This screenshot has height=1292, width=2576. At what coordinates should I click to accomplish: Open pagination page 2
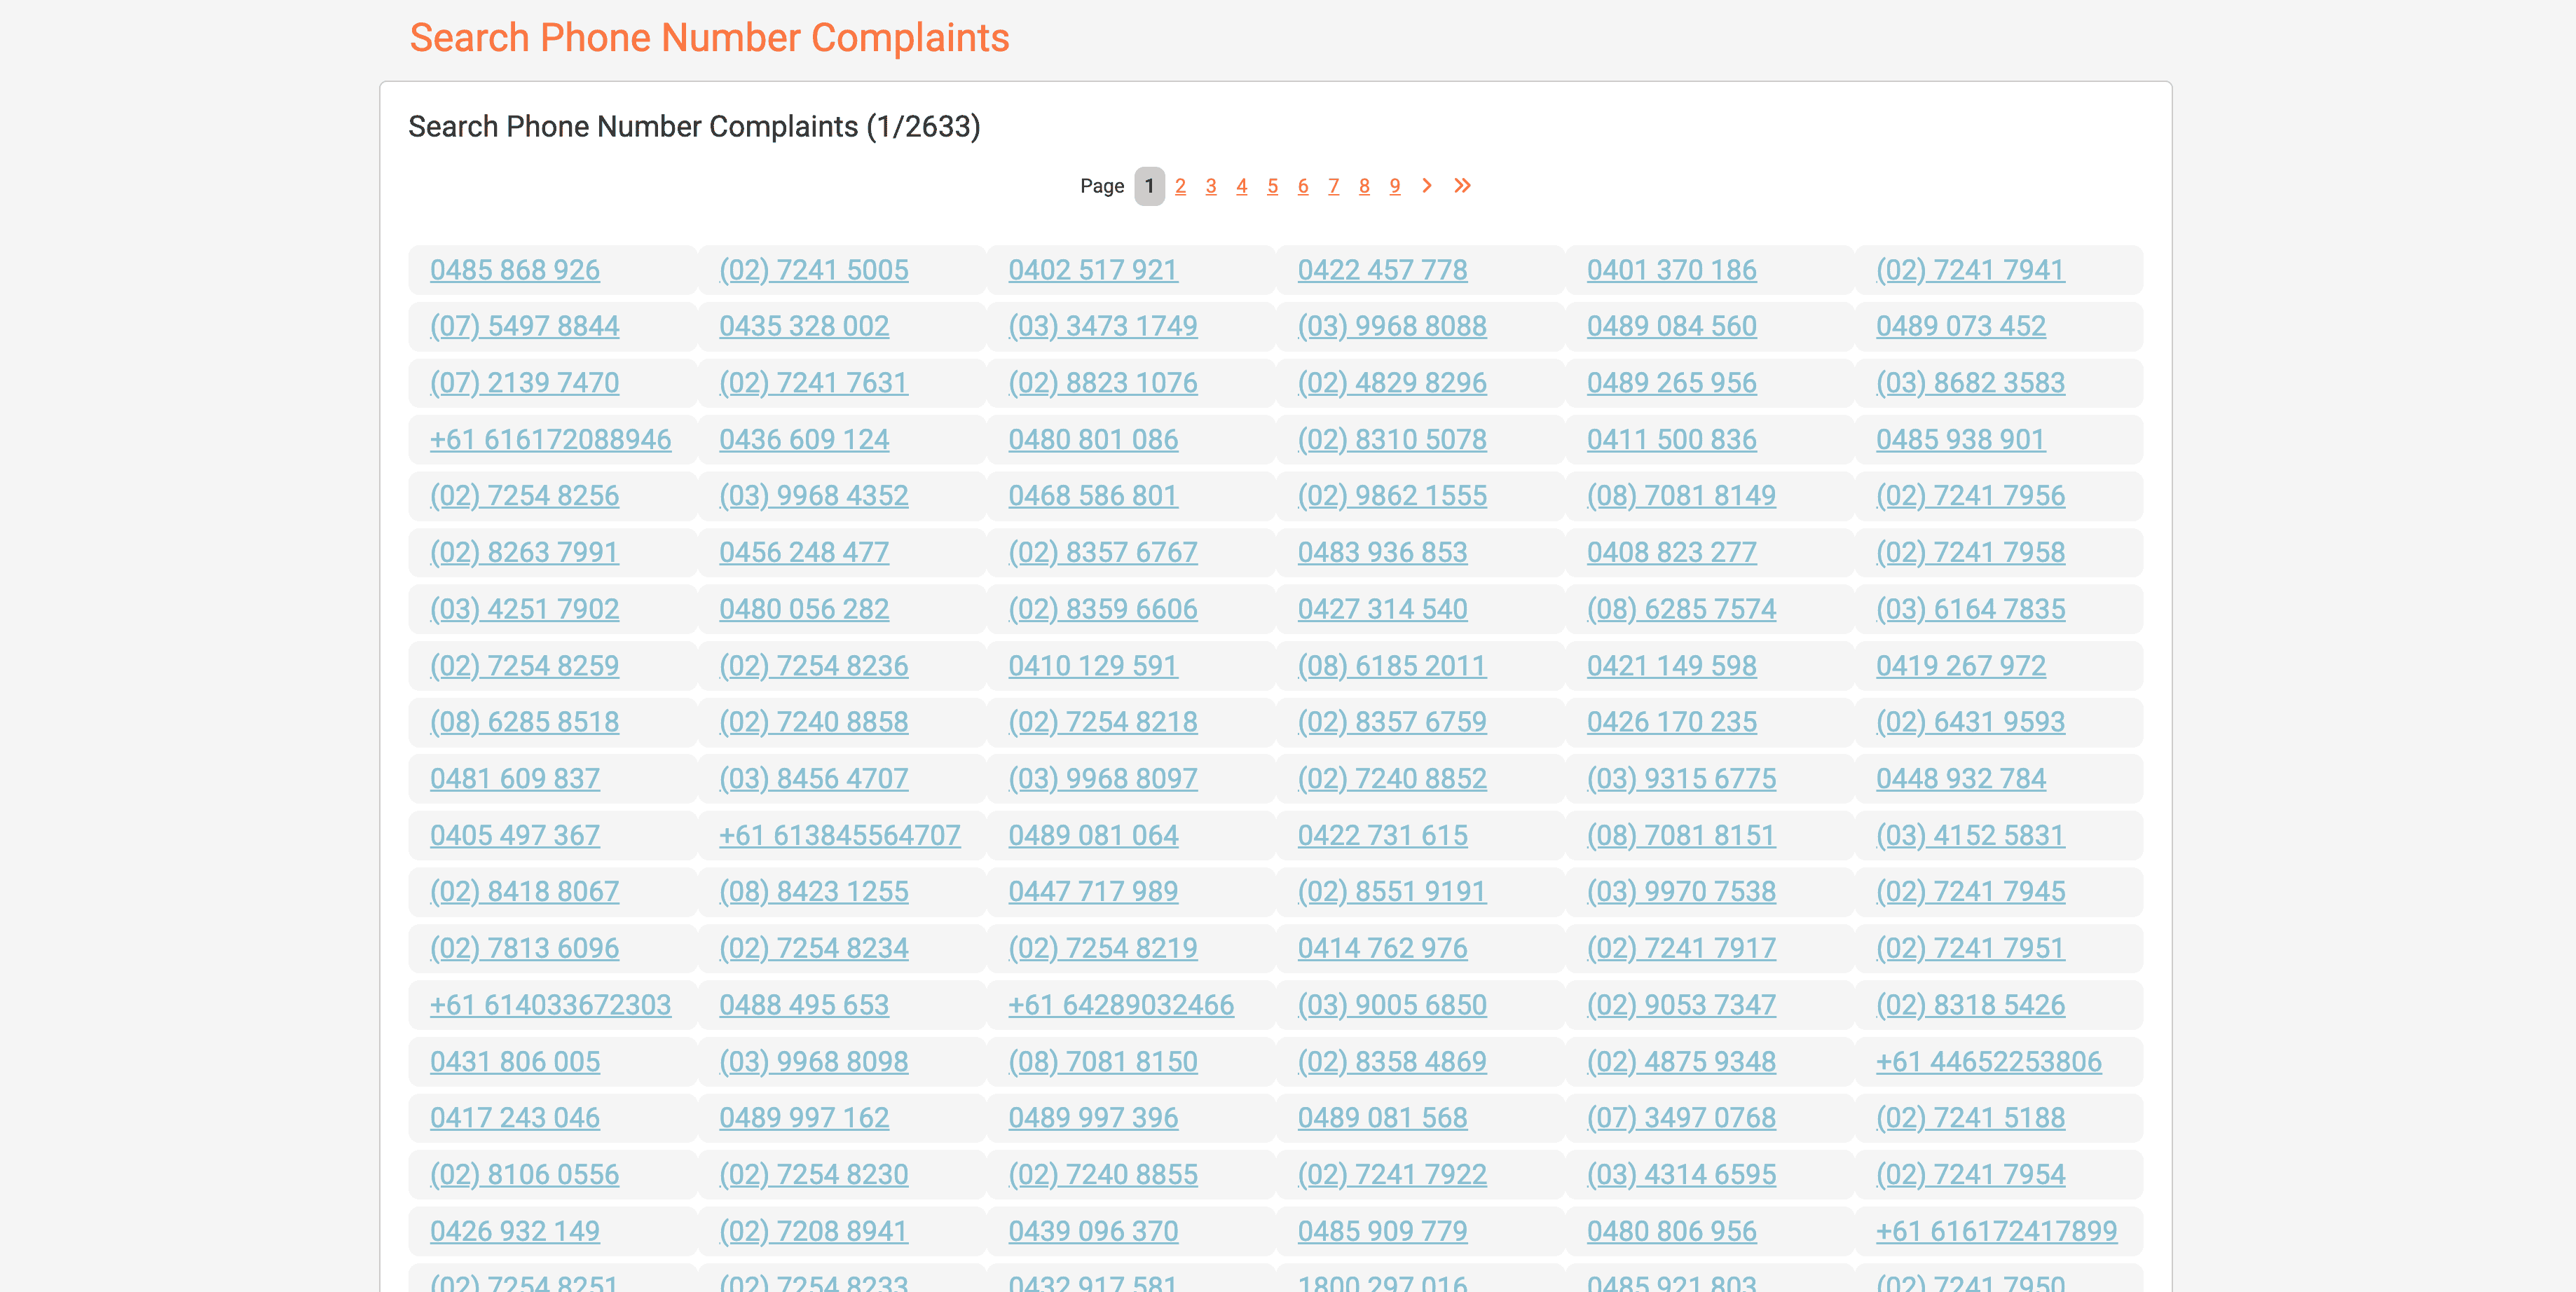click(1180, 187)
